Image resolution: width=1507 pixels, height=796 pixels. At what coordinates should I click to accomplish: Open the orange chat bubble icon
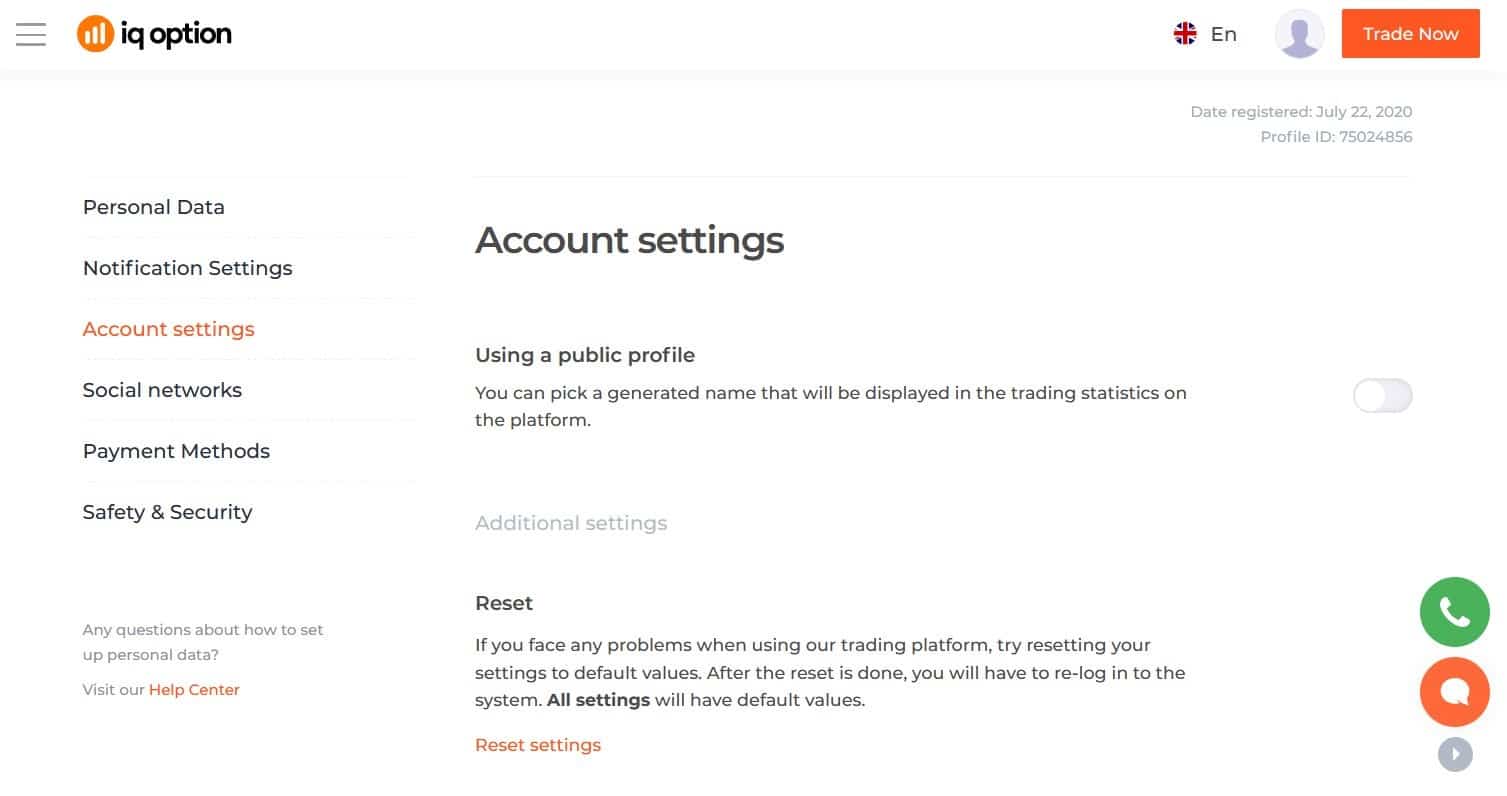[1455, 692]
